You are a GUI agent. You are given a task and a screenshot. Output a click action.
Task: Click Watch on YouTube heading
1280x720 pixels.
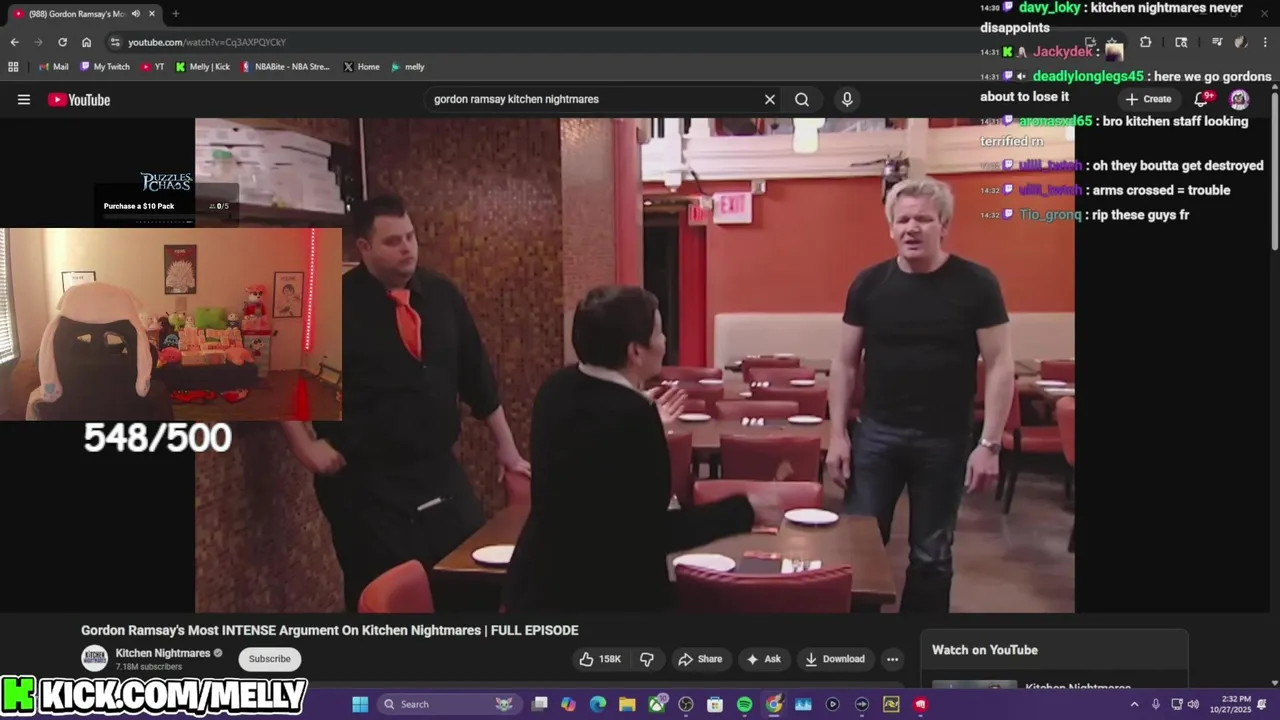click(985, 650)
